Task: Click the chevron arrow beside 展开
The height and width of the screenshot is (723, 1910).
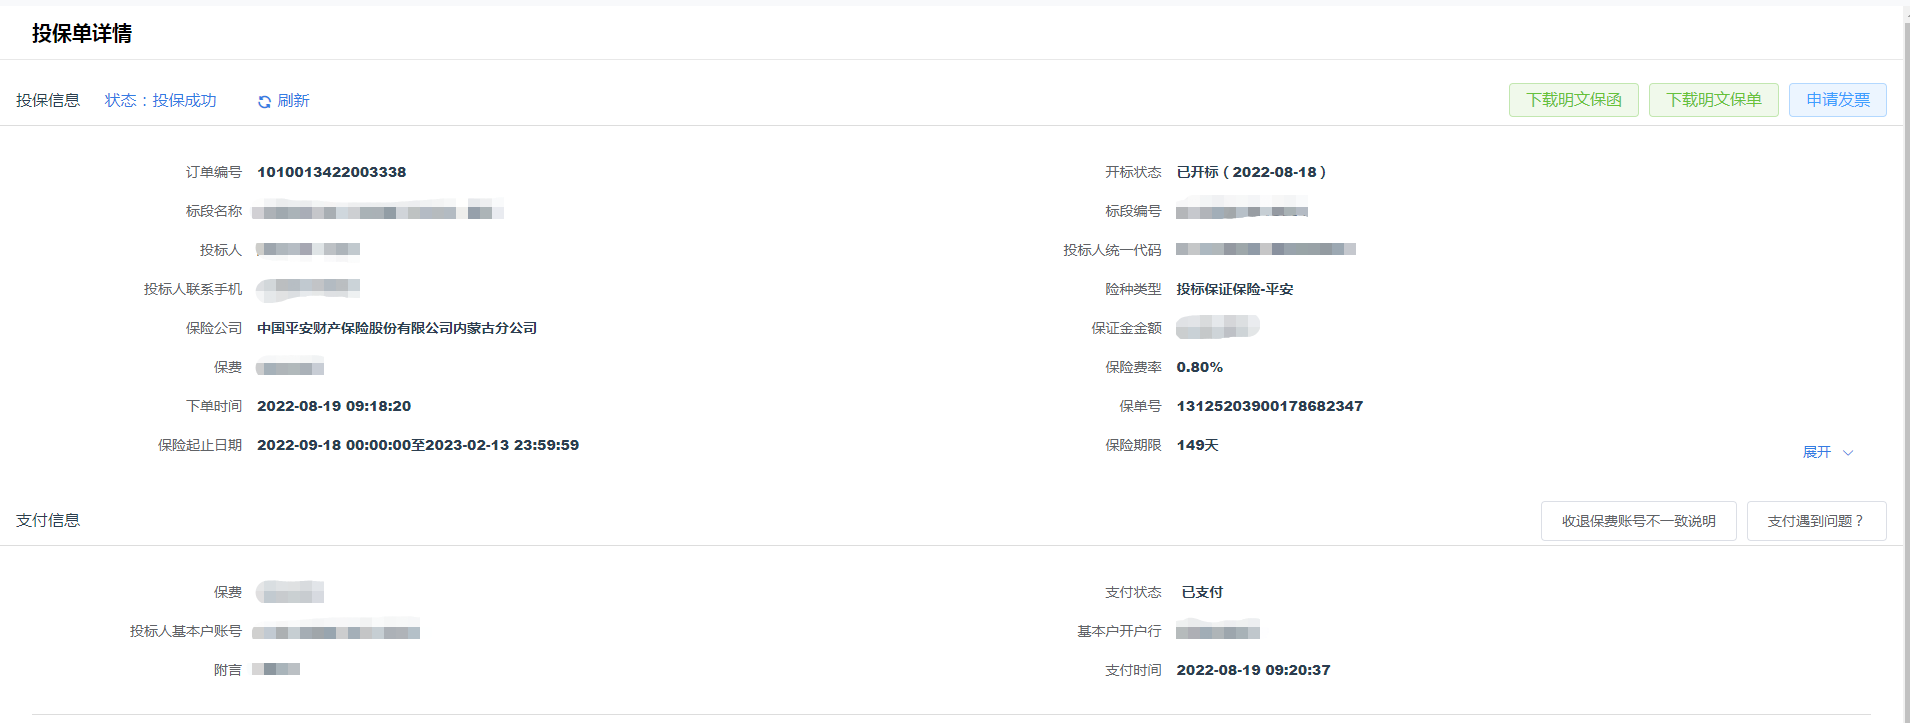Action: point(1848,453)
